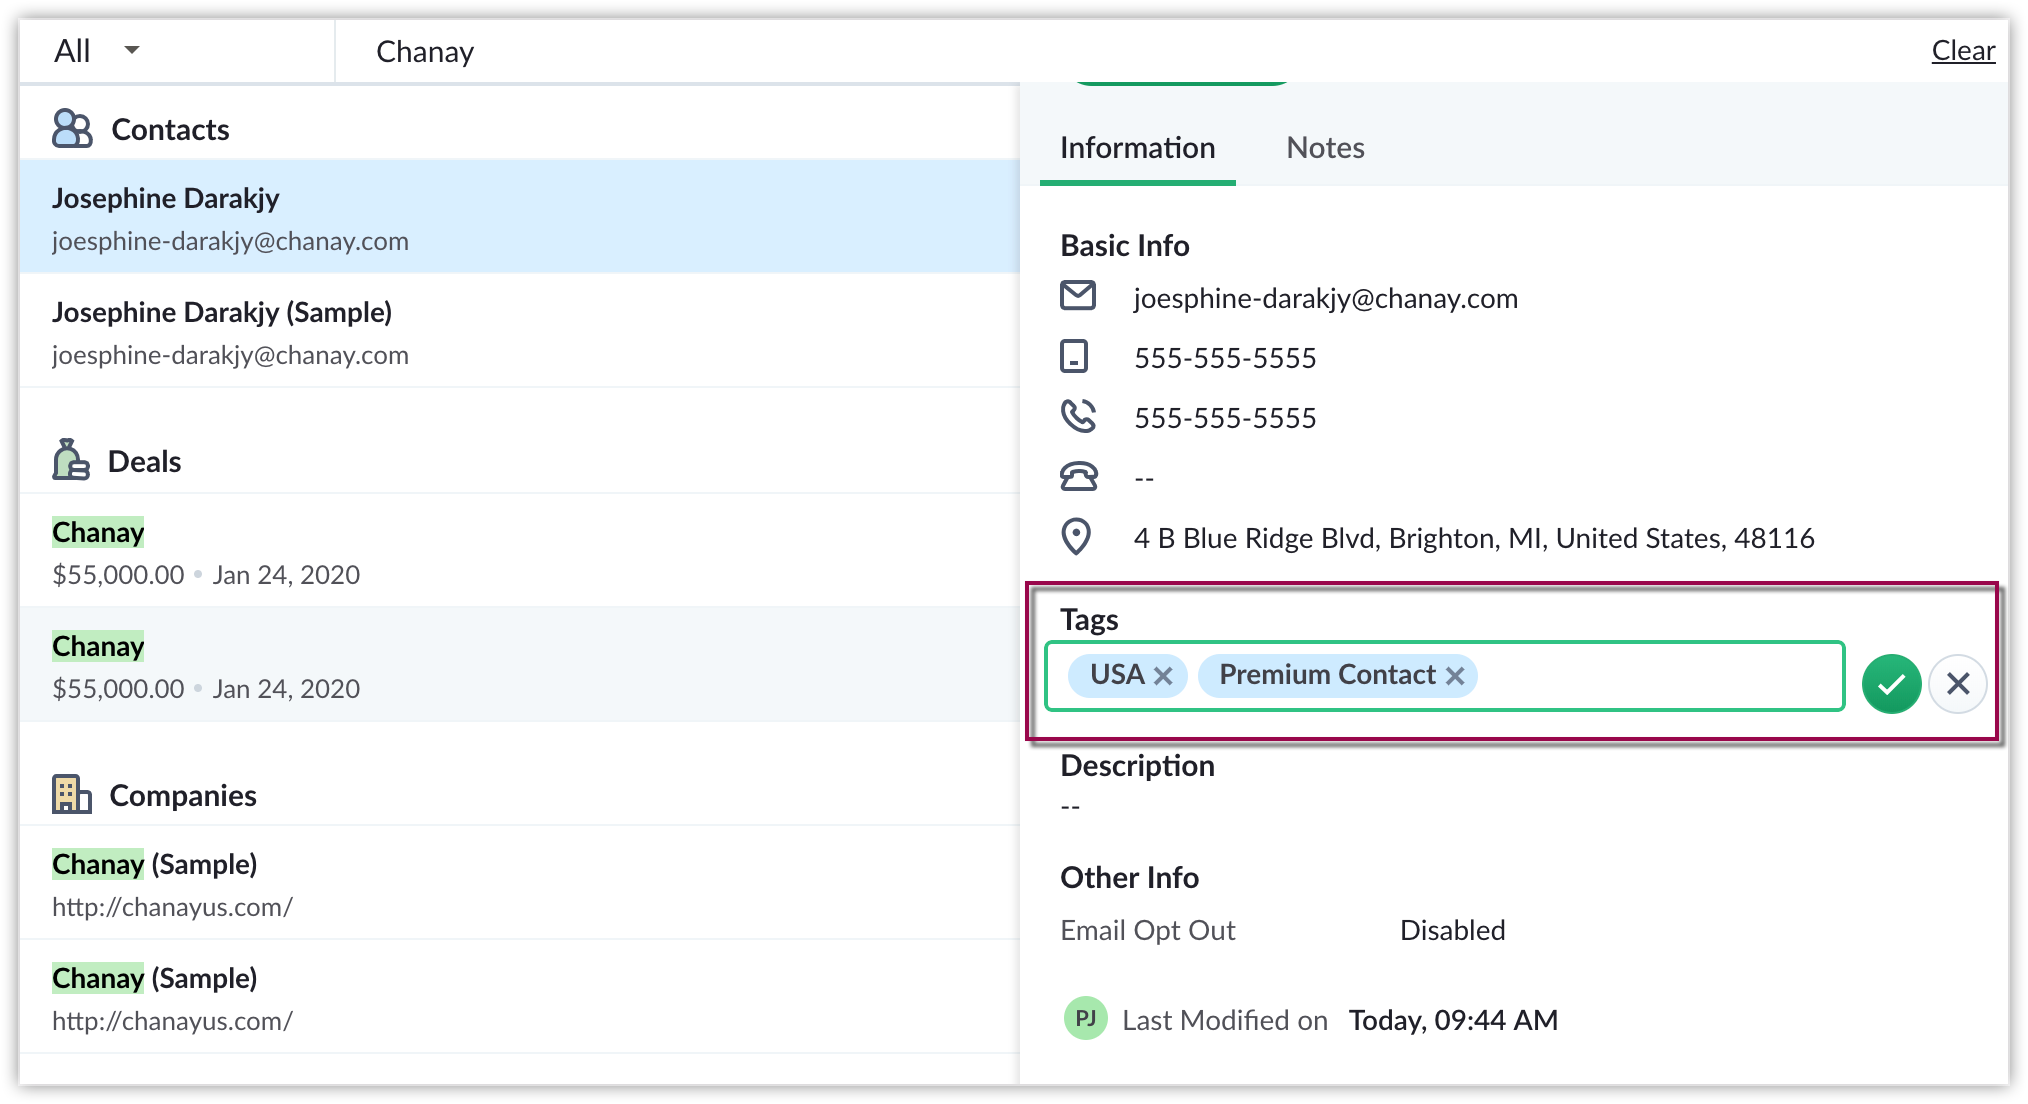Click the PJ user avatar

(1085, 1019)
